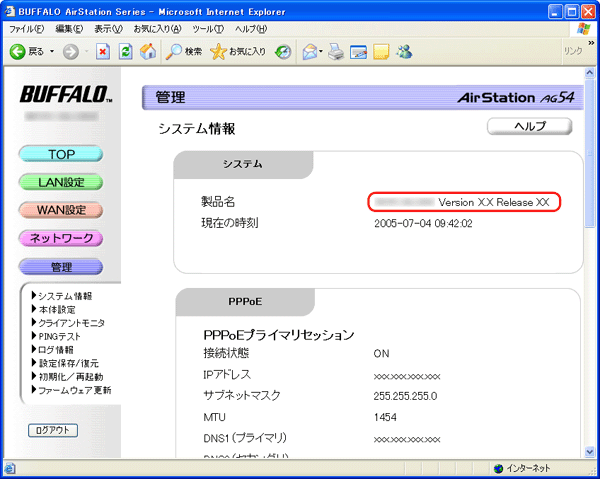
Task: Click the 管理 navigation button
Action: [61, 267]
